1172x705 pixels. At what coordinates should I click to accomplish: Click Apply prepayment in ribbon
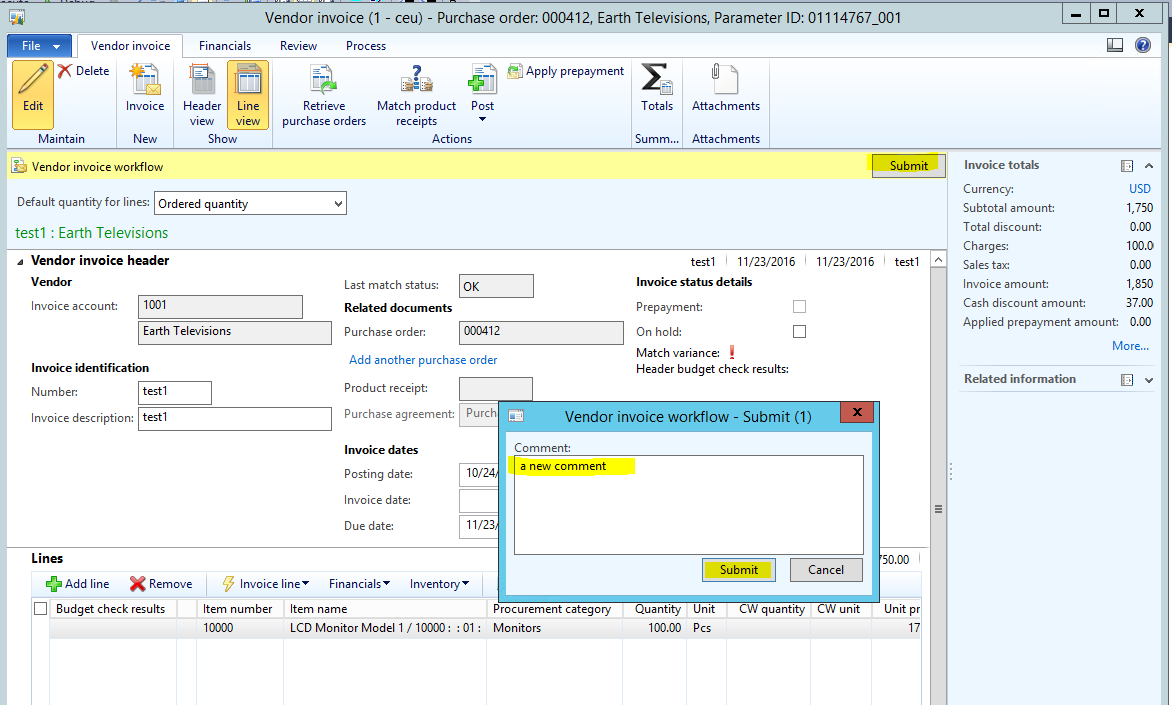click(x=565, y=71)
